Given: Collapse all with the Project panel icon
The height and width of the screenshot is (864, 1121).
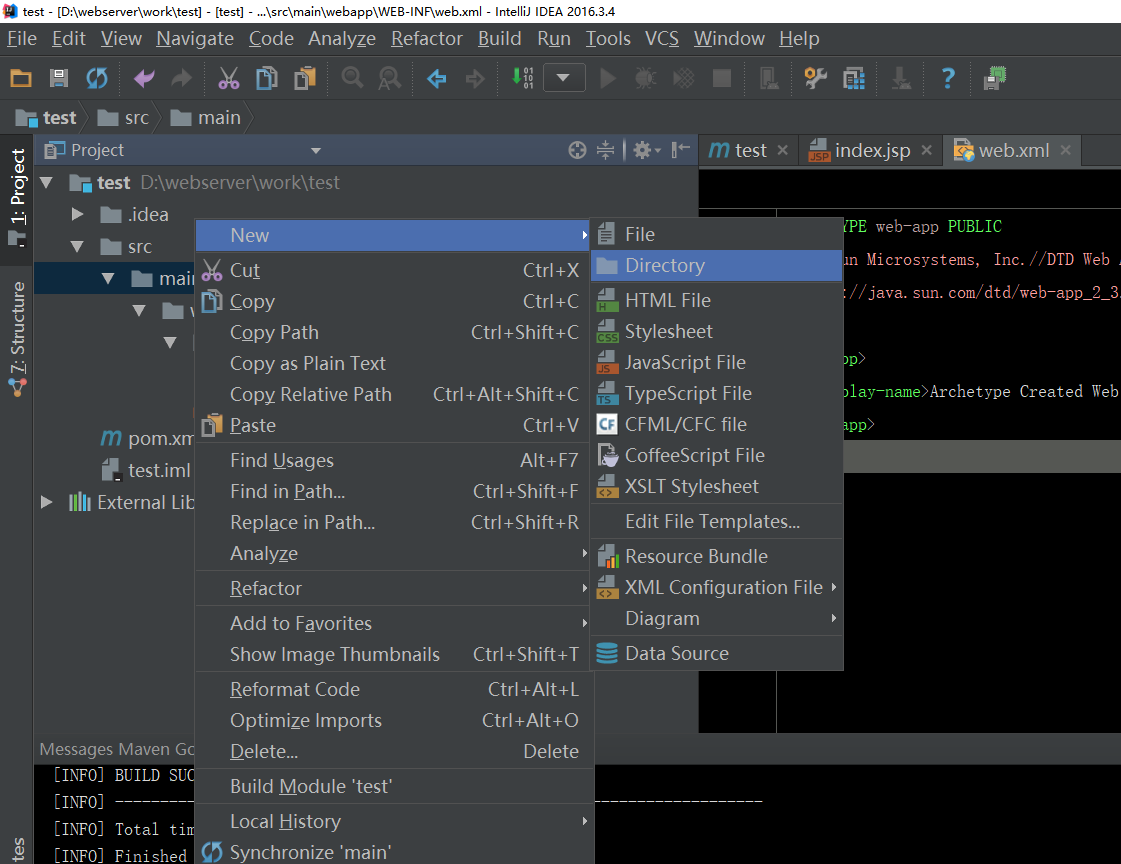Looking at the screenshot, I should pyautogui.click(x=605, y=150).
